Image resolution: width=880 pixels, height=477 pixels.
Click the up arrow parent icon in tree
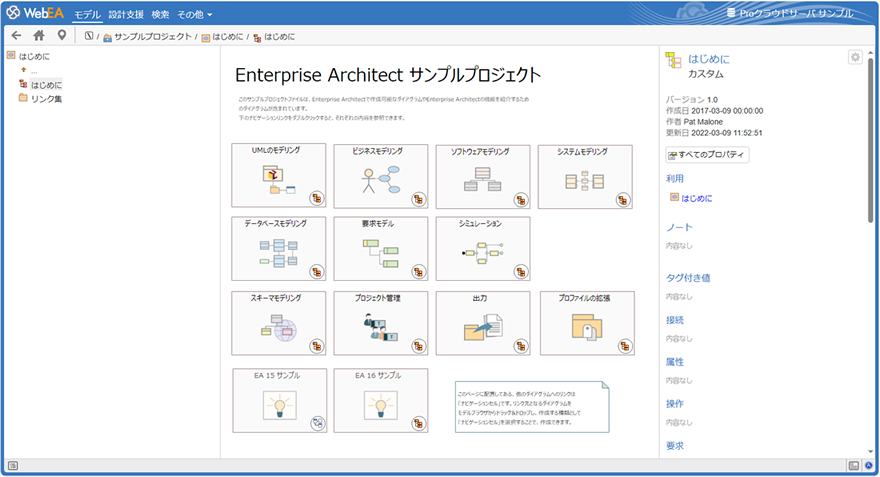(x=24, y=70)
